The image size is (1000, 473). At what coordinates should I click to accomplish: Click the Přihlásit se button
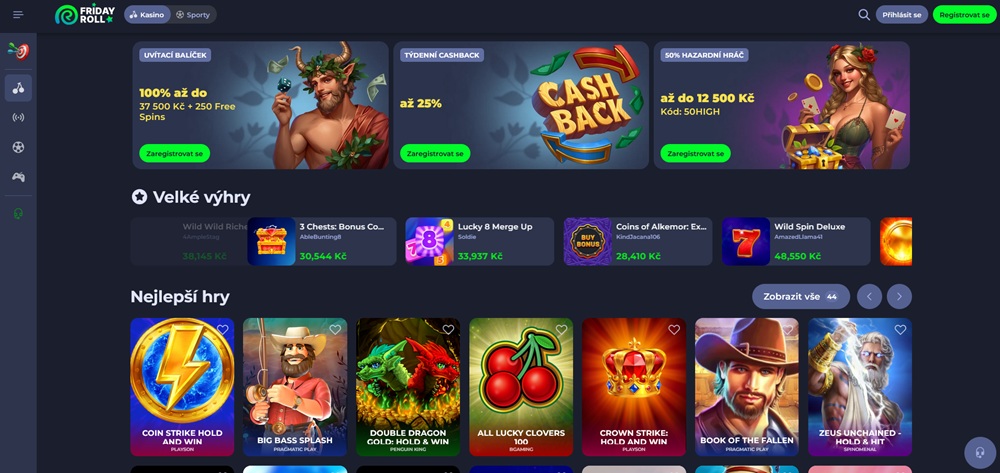902,15
